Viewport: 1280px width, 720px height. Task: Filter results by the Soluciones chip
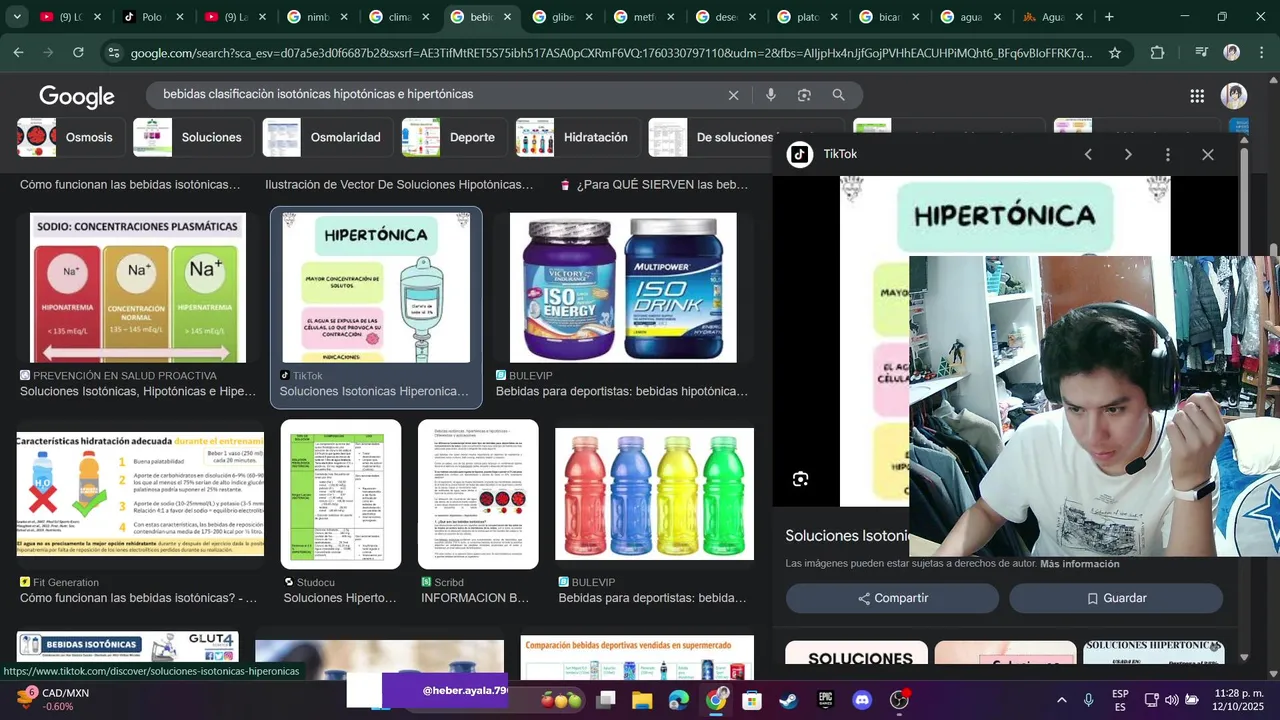coord(192,137)
